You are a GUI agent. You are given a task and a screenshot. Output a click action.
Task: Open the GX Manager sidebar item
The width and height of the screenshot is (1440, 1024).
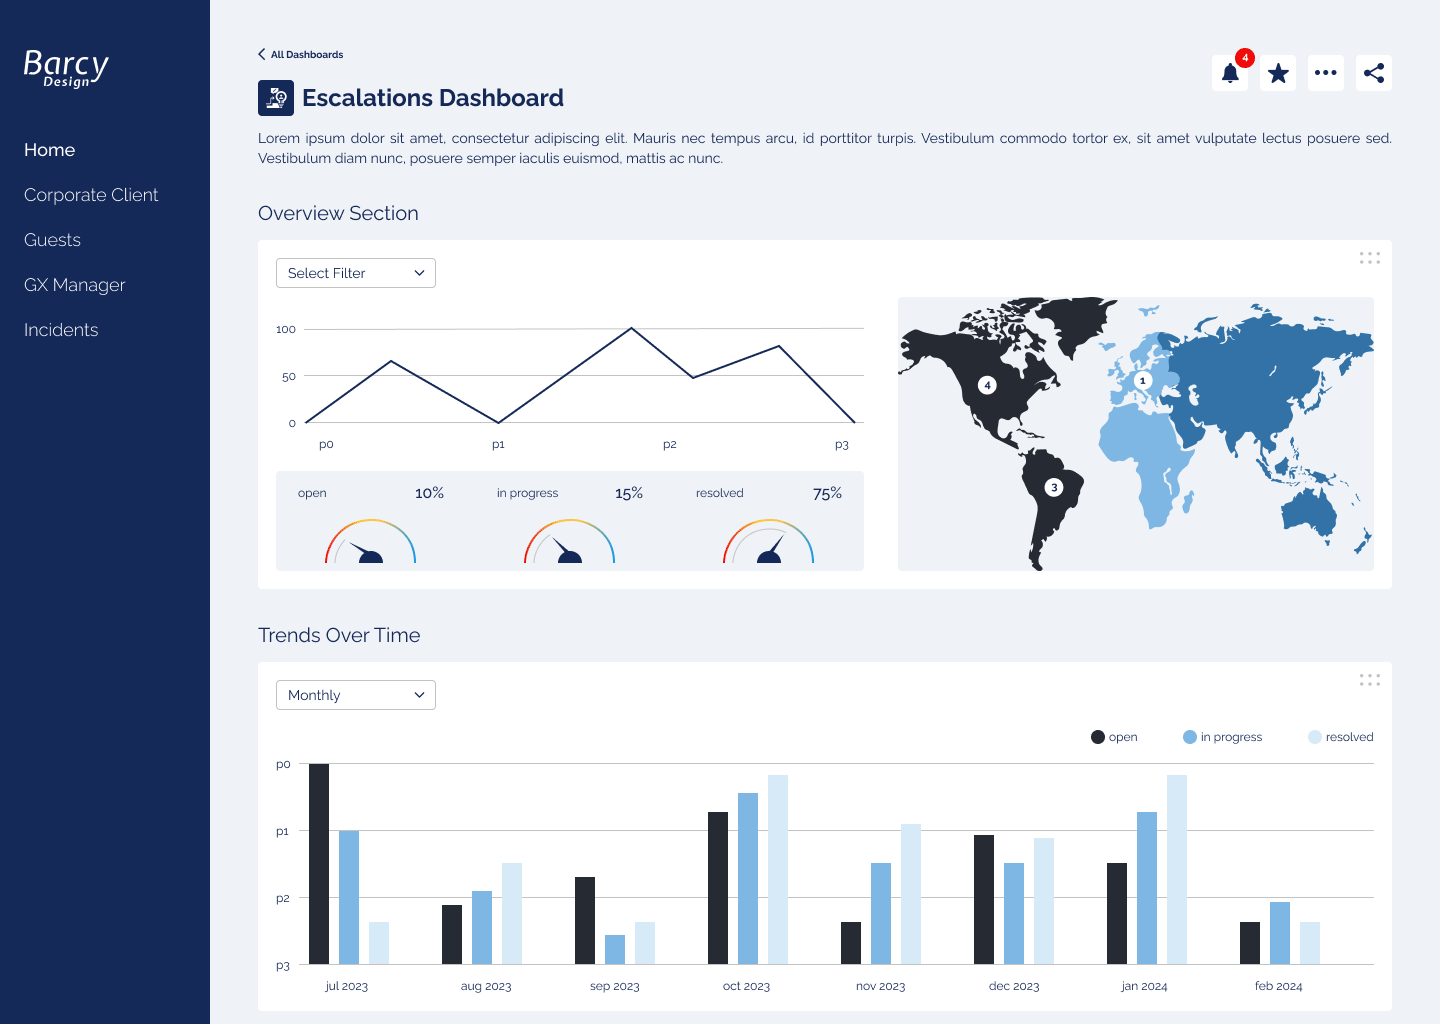(75, 285)
